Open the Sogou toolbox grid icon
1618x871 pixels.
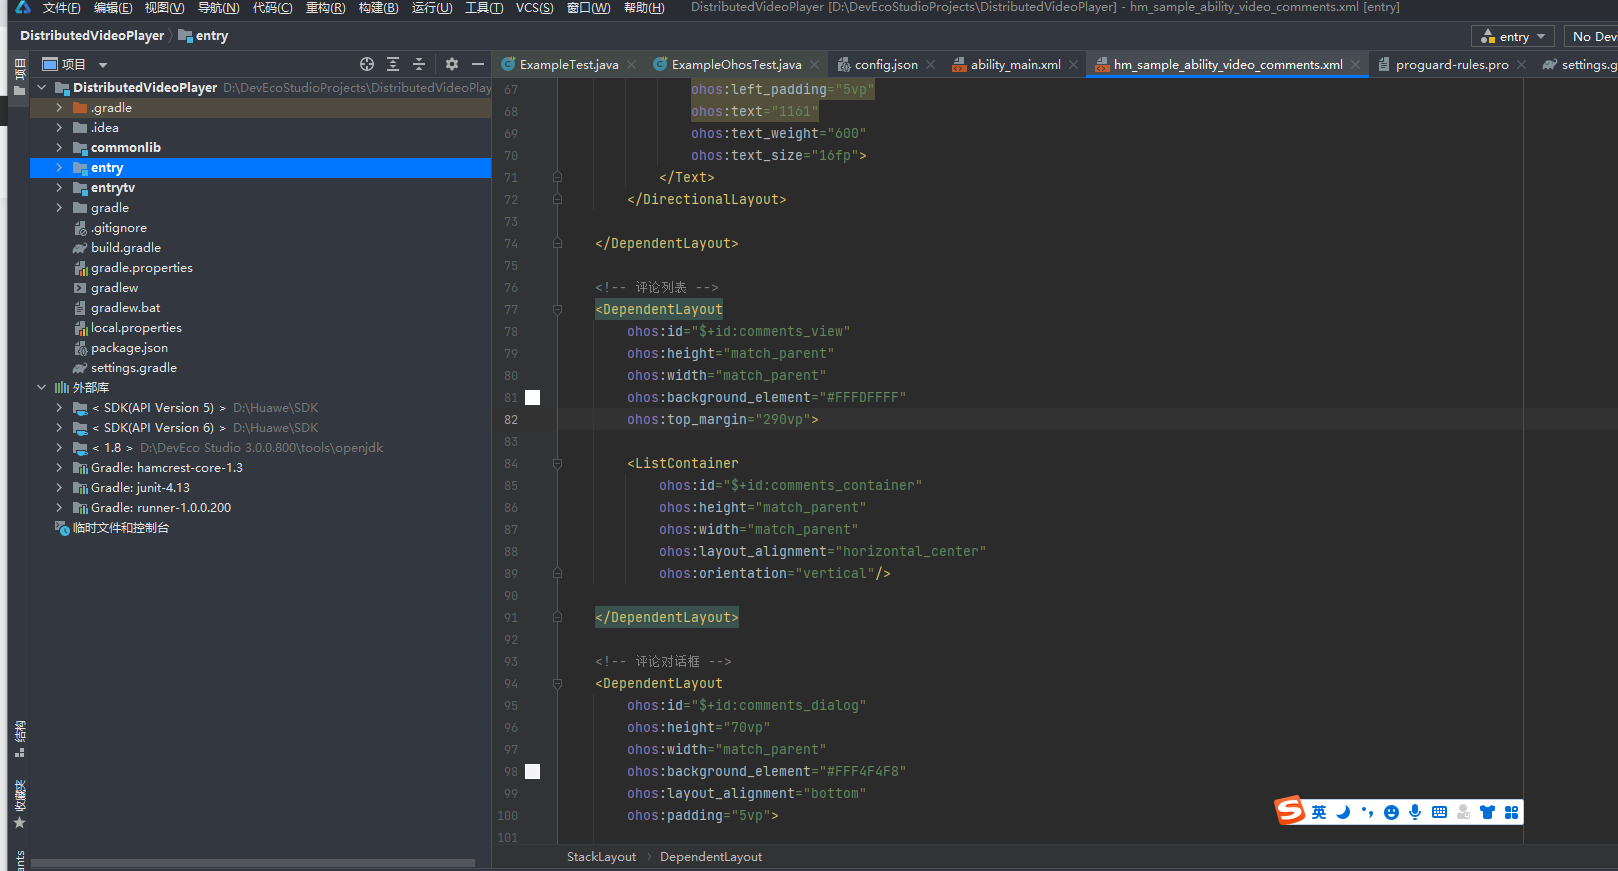[x=1511, y=812]
